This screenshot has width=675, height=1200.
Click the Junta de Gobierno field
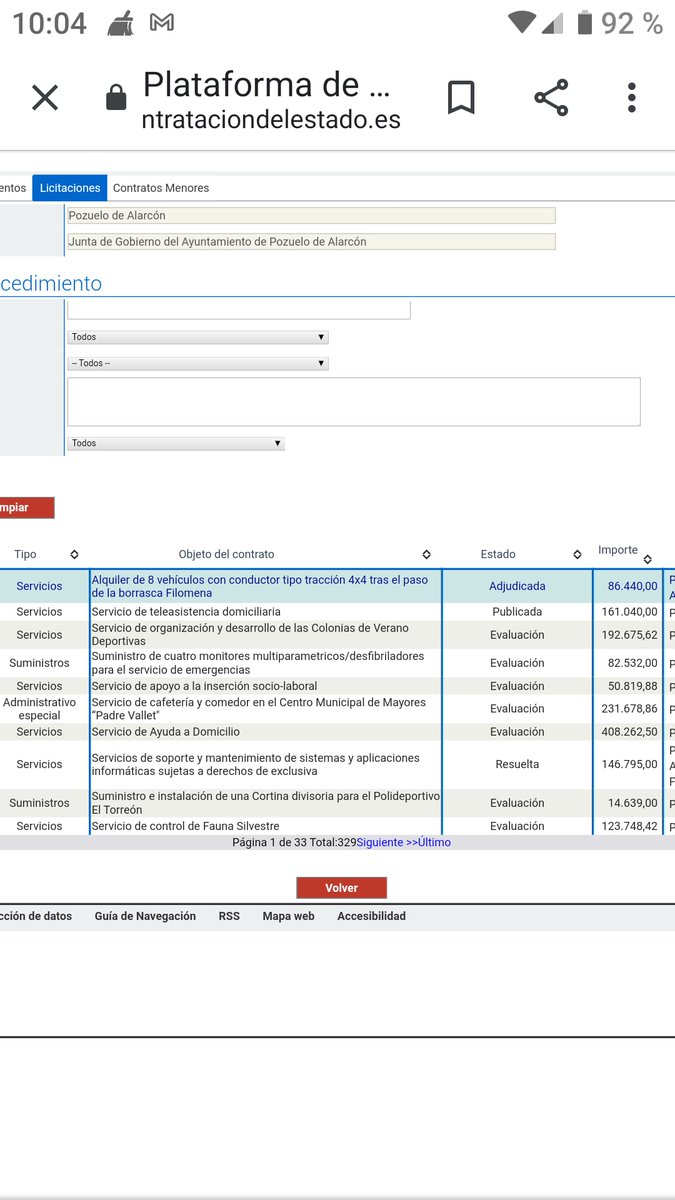311,241
